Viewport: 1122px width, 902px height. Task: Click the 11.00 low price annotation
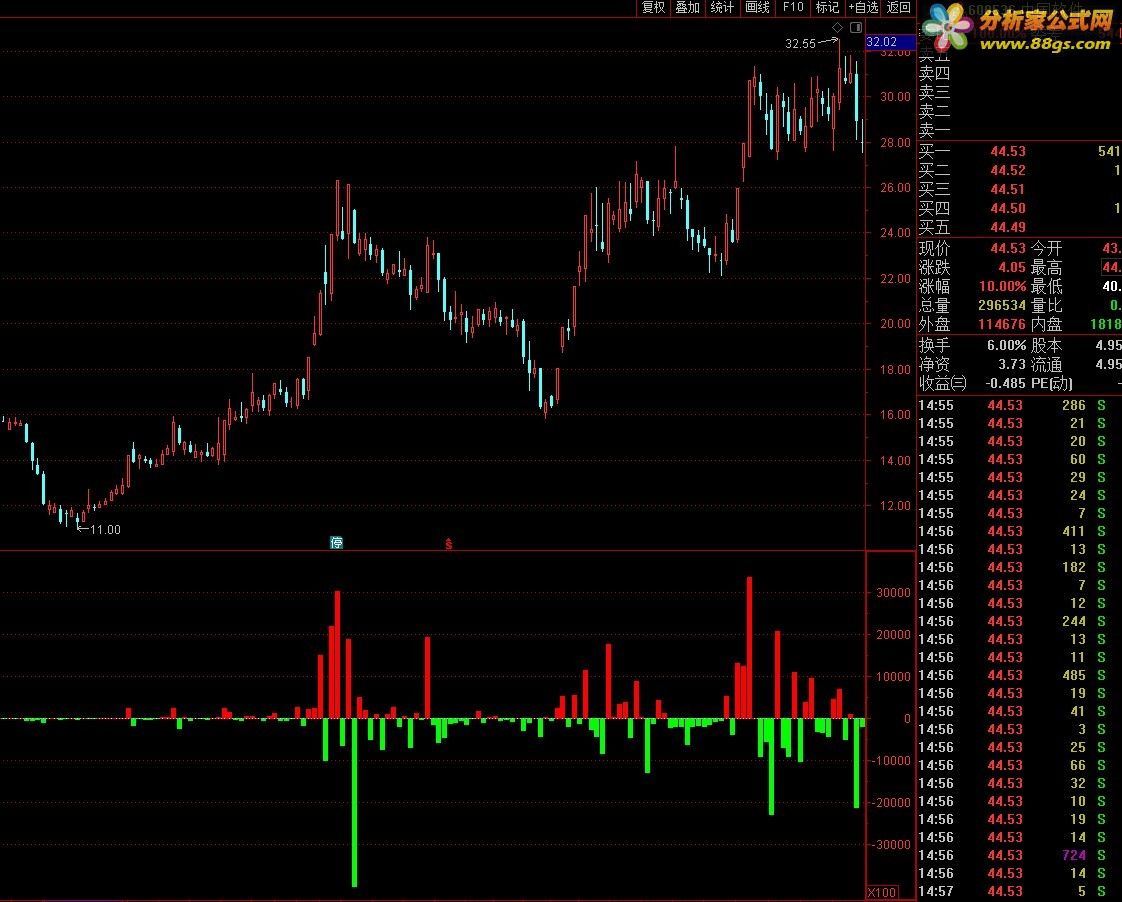(105, 529)
